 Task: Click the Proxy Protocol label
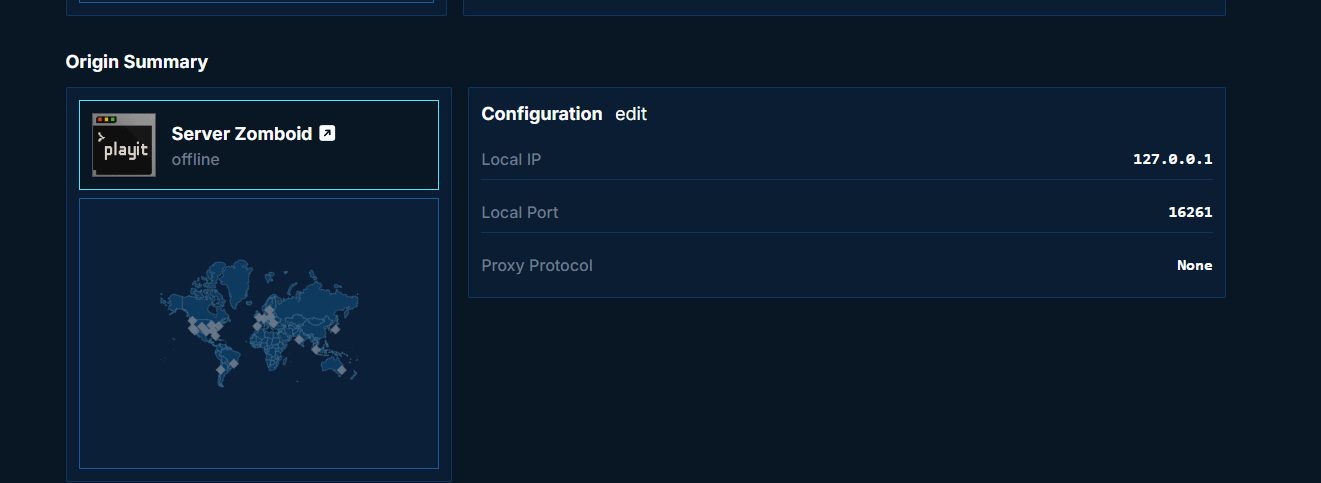pos(537,265)
